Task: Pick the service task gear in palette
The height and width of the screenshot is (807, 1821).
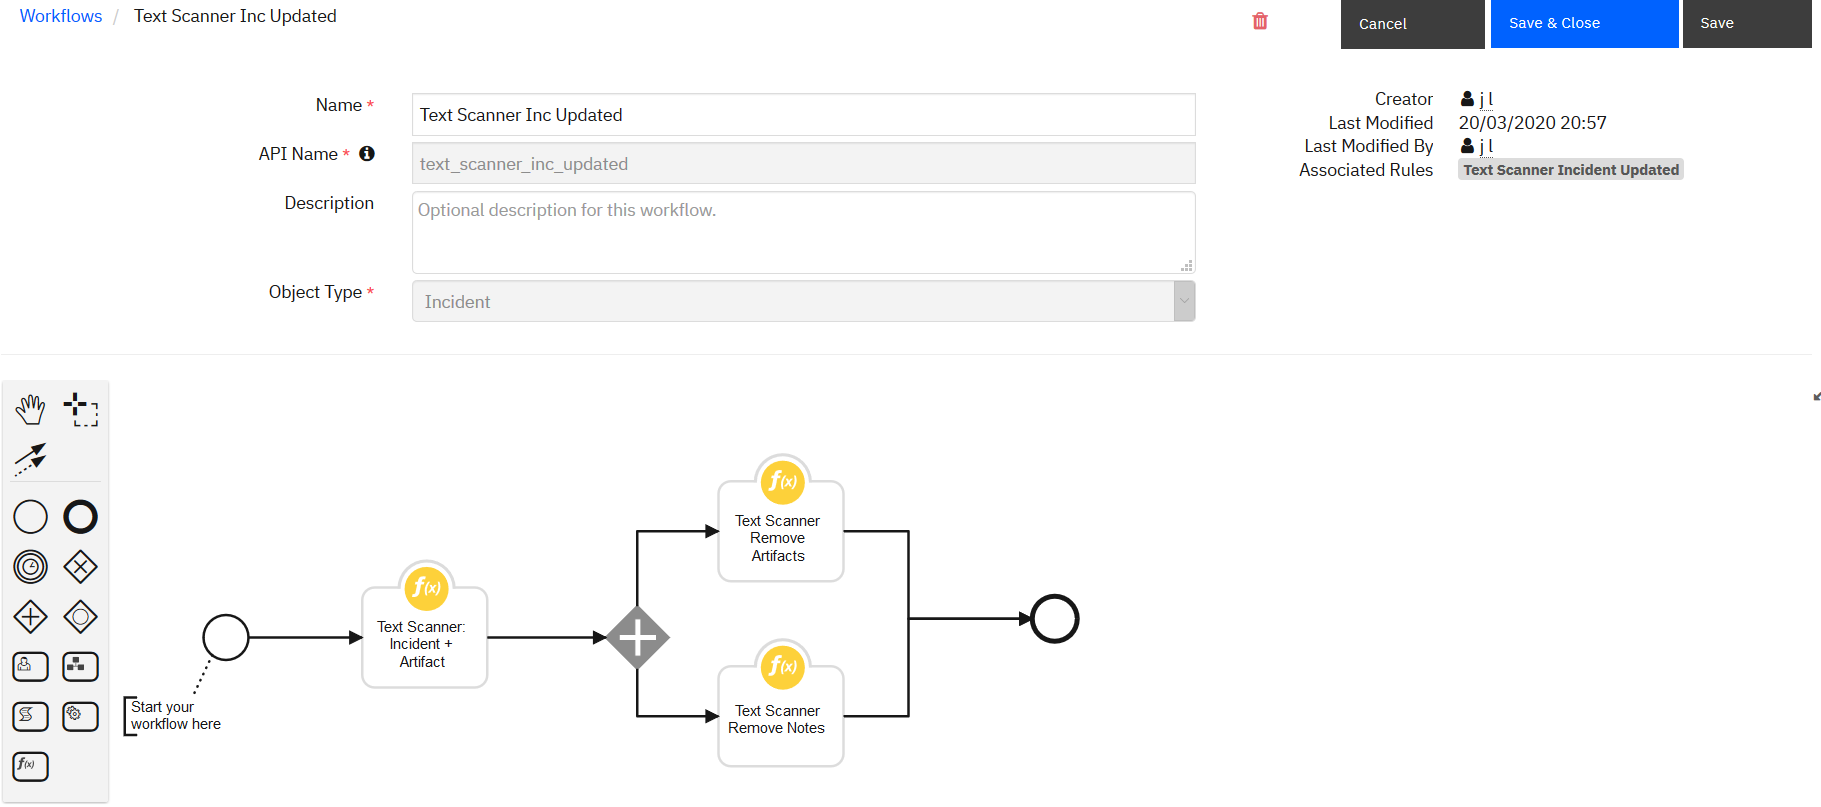Action: 81,716
